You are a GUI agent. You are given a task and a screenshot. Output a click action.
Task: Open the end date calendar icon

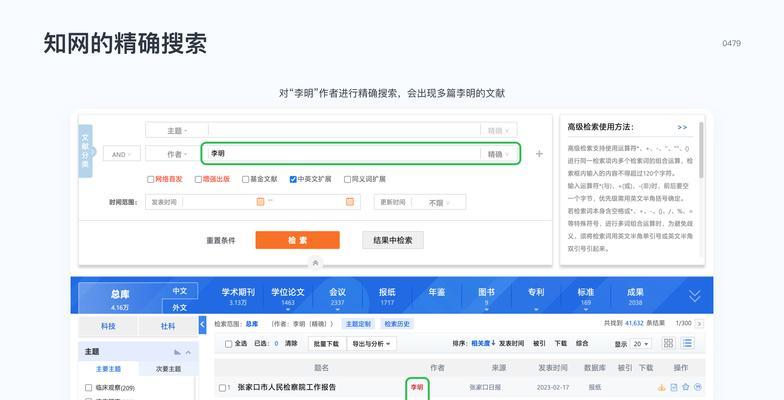350,202
